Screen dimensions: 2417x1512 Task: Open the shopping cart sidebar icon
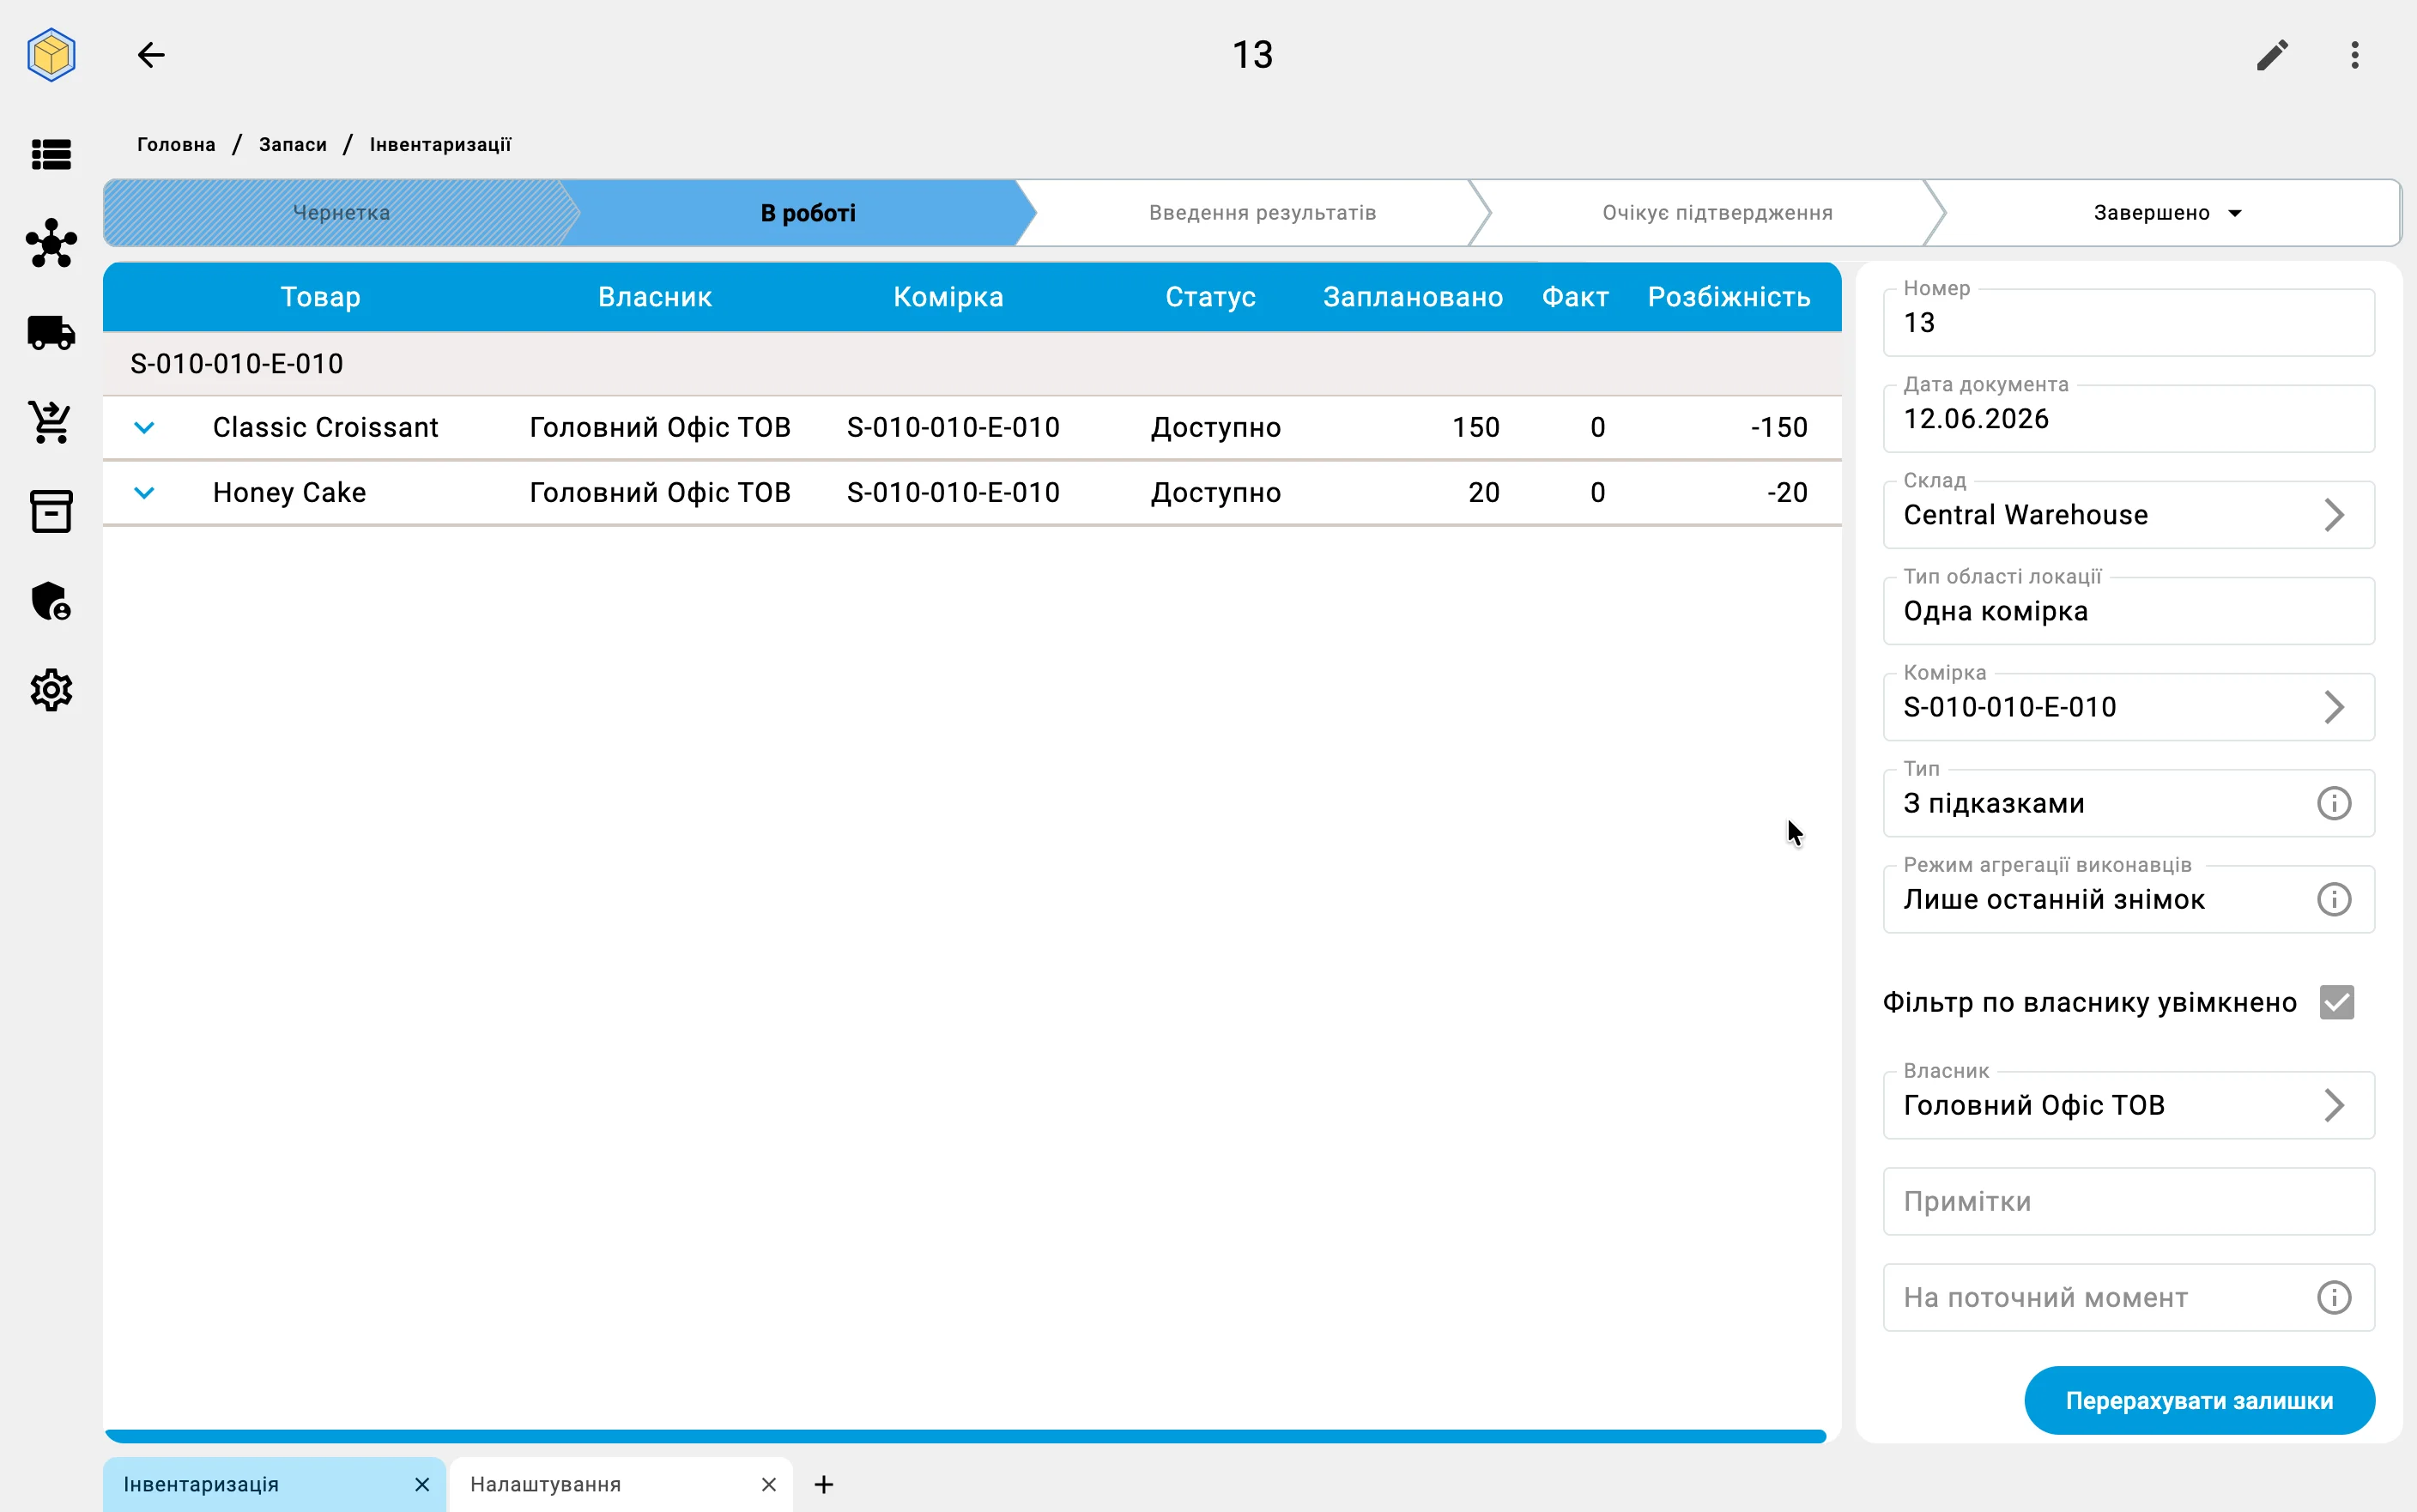click(x=51, y=422)
